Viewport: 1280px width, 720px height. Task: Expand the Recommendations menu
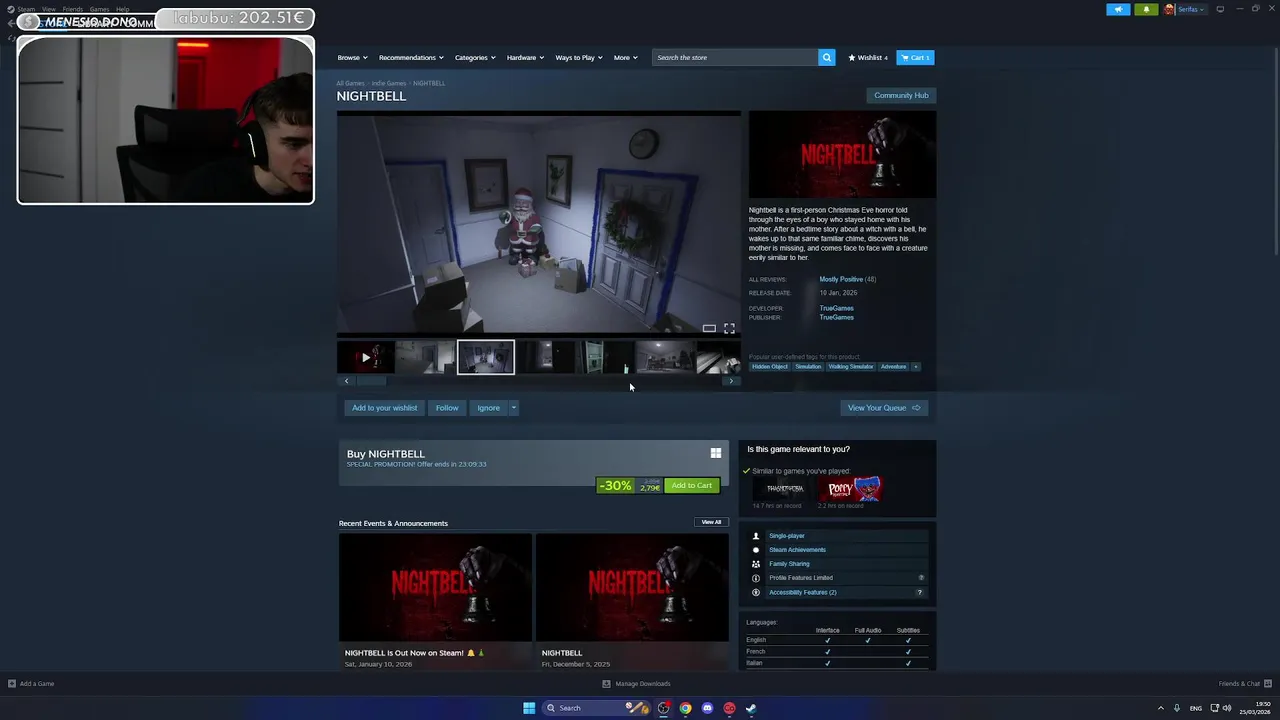pyautogui.click(x=411, y=57)
